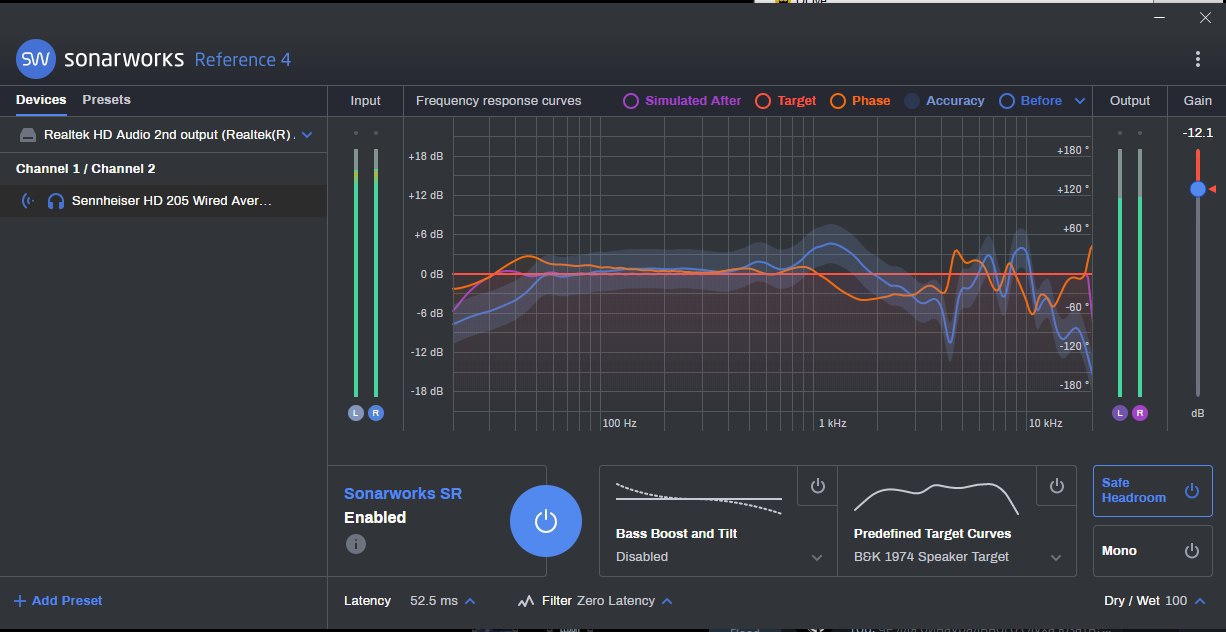Expand the curve legend dropdown arrow after Before
This screenshot has width=1226, height=632.
tap(1080, 101)
